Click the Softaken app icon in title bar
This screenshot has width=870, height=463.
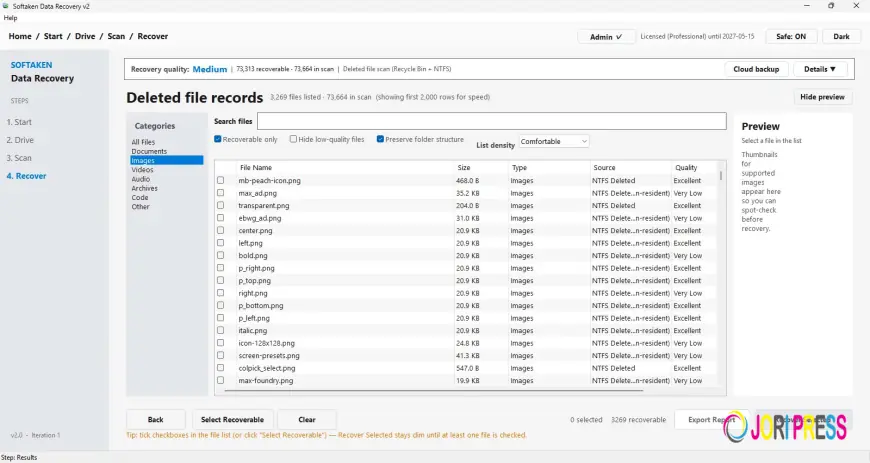pyautogui.click(x=6, y=6)
